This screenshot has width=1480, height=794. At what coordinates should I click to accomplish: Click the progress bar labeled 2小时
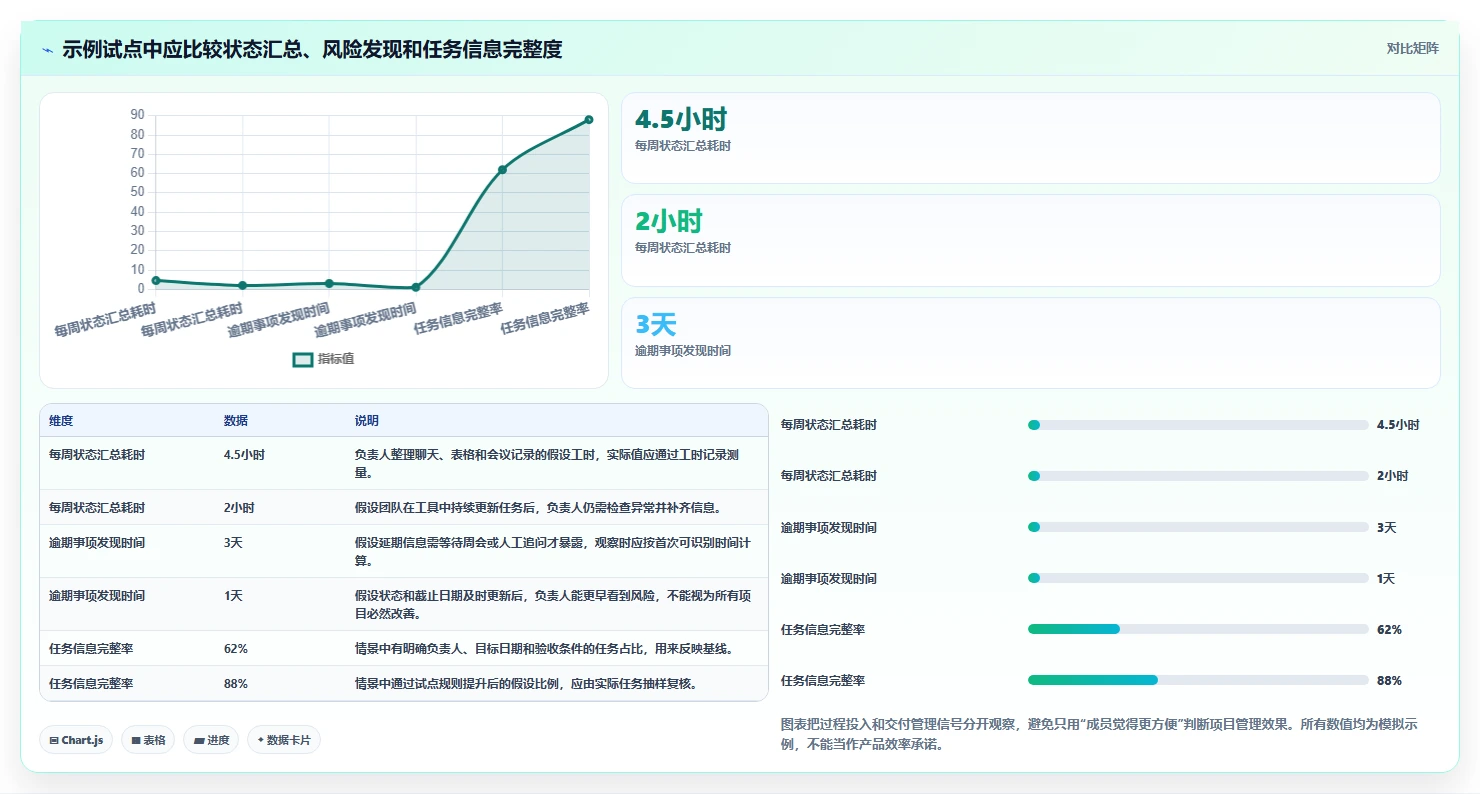(1198, 476)
